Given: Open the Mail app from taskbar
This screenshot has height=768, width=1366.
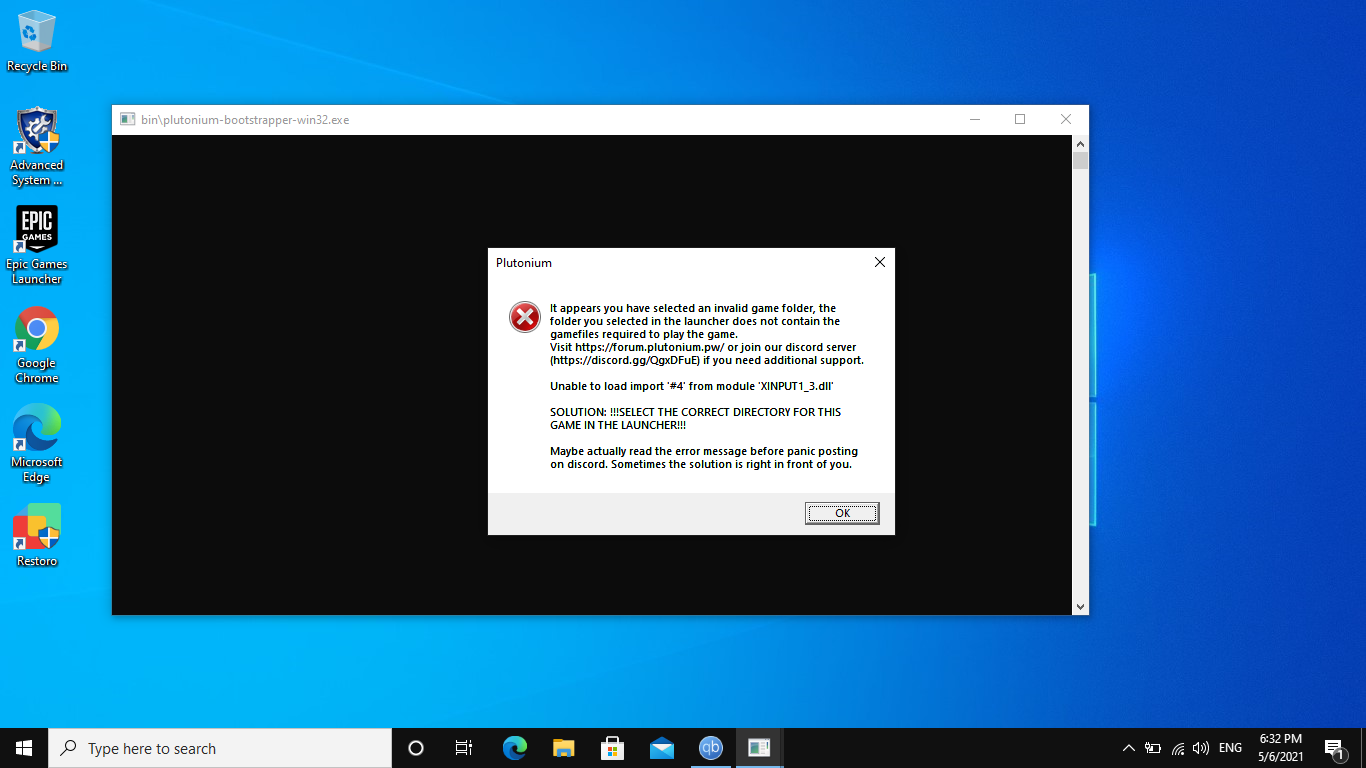Looking at the screenshot, I should 661,748.
